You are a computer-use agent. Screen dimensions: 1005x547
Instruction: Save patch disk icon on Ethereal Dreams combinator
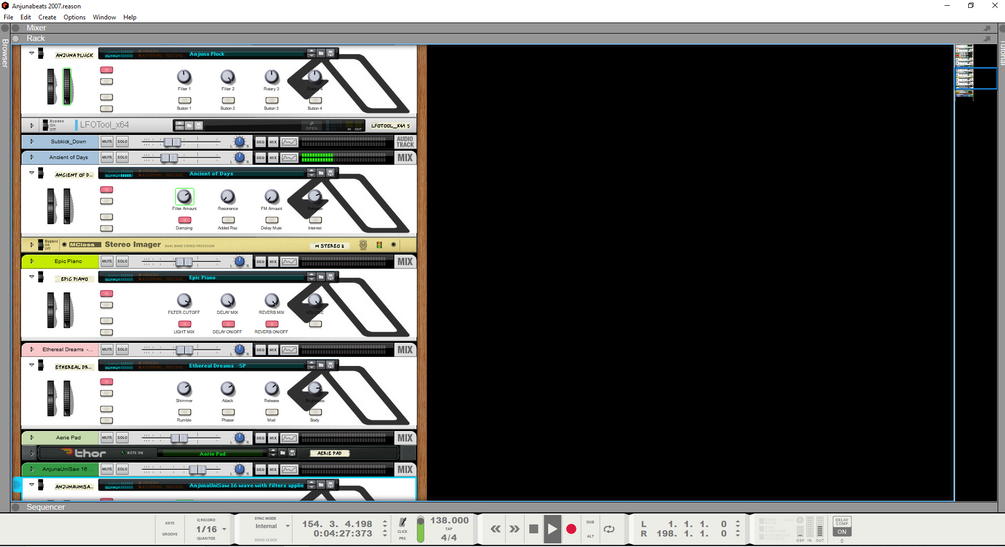coord(331,365)
